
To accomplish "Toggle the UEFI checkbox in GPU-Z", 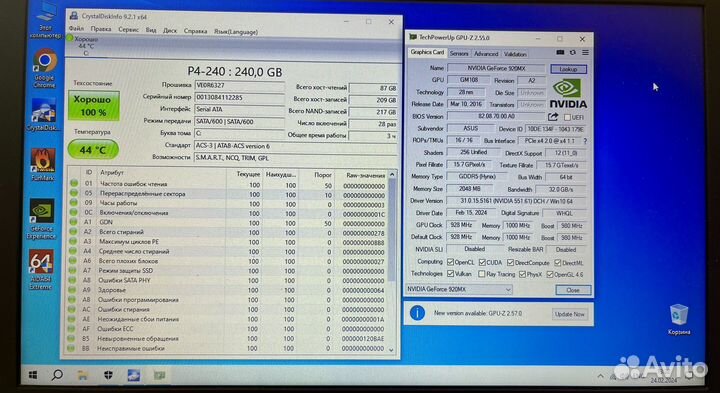I will 568,118.
